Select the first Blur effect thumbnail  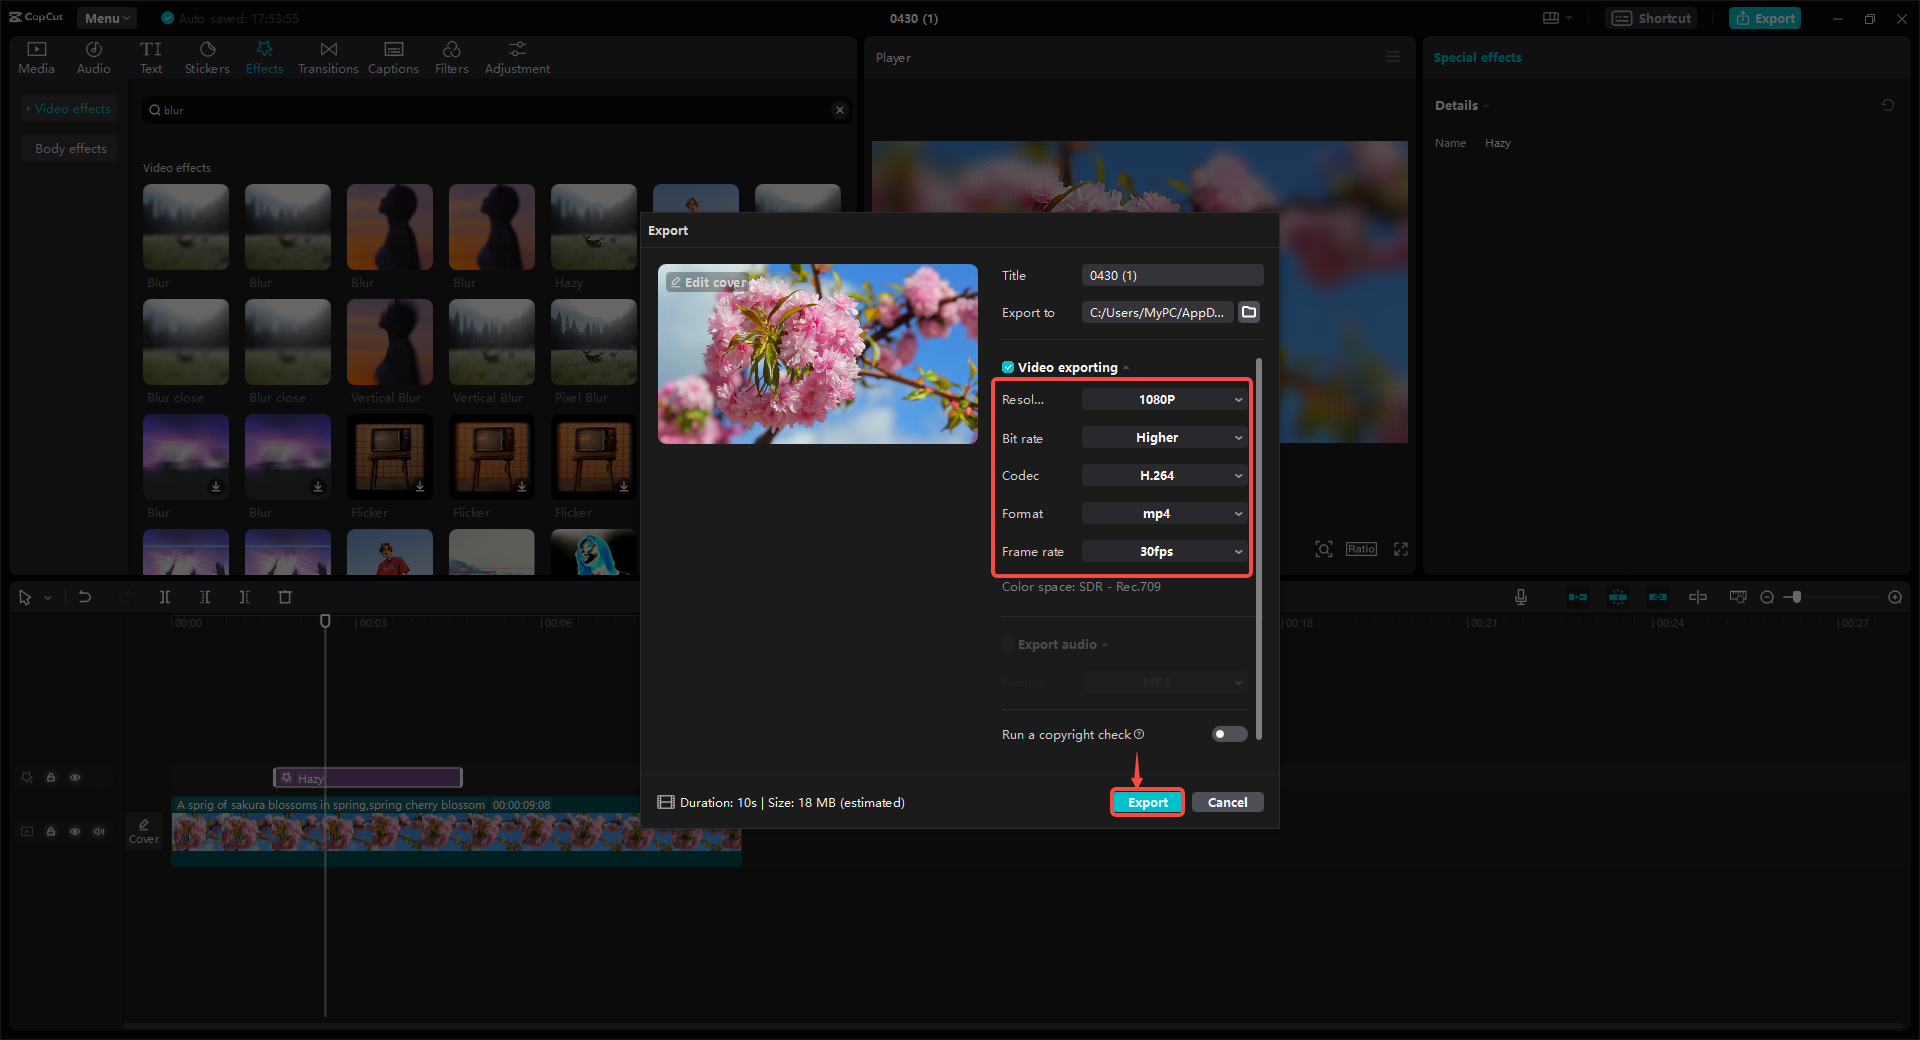185,227
